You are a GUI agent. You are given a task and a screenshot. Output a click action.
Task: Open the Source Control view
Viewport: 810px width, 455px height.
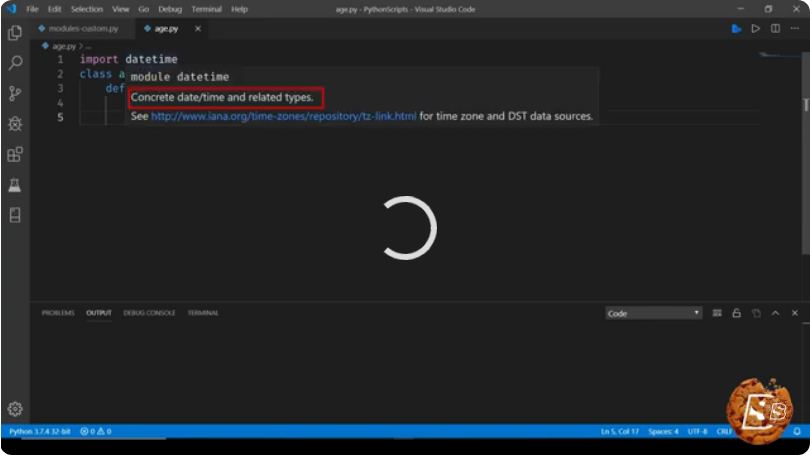(x=15, y=93)
